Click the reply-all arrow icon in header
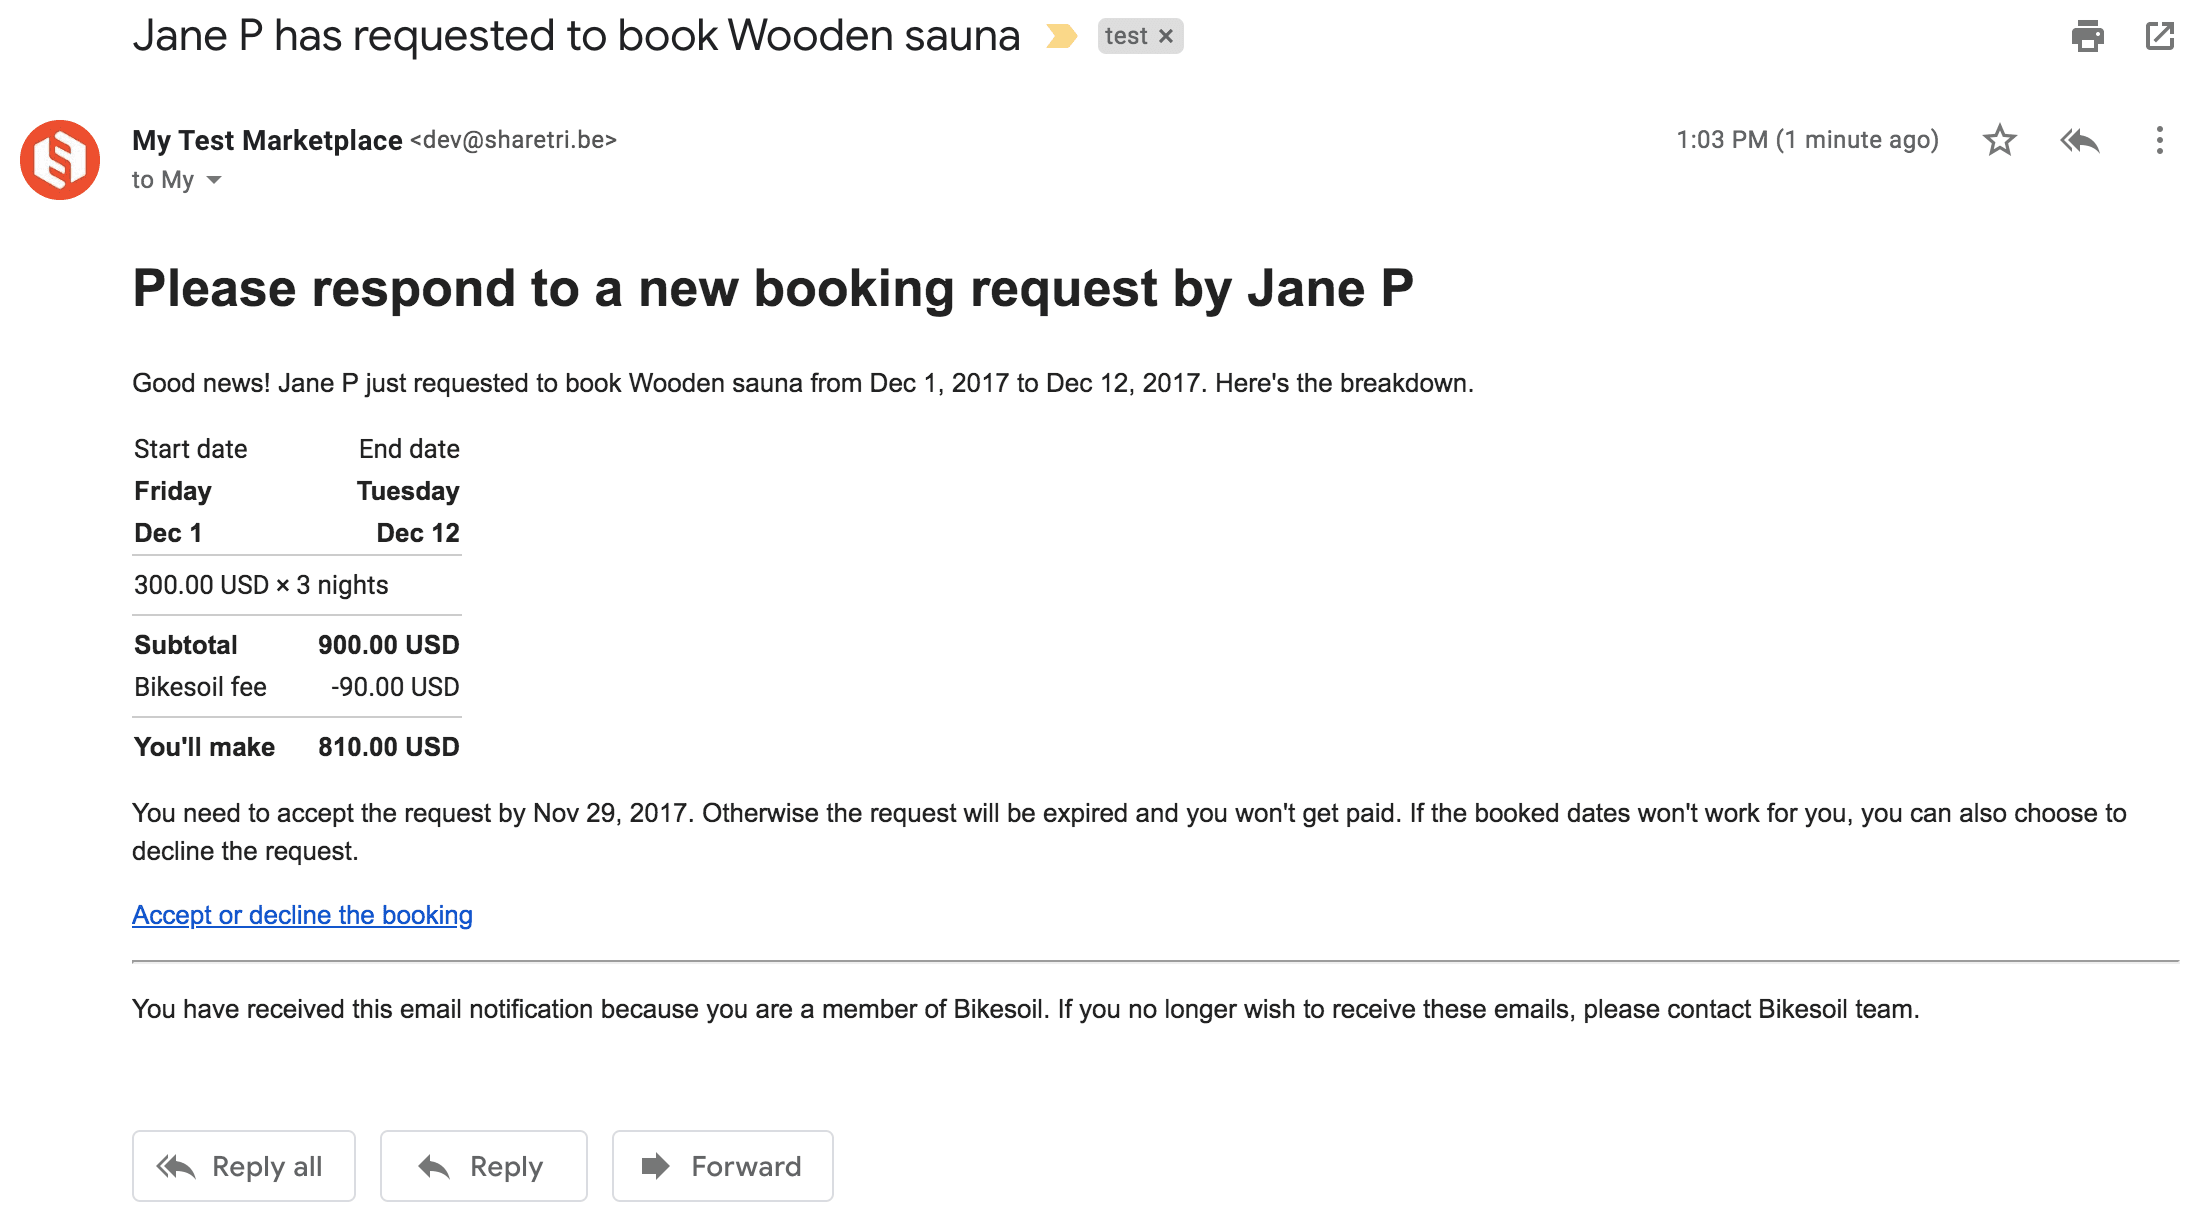The width and height of the screenshot is (2192, 1216). point(2080,140)
